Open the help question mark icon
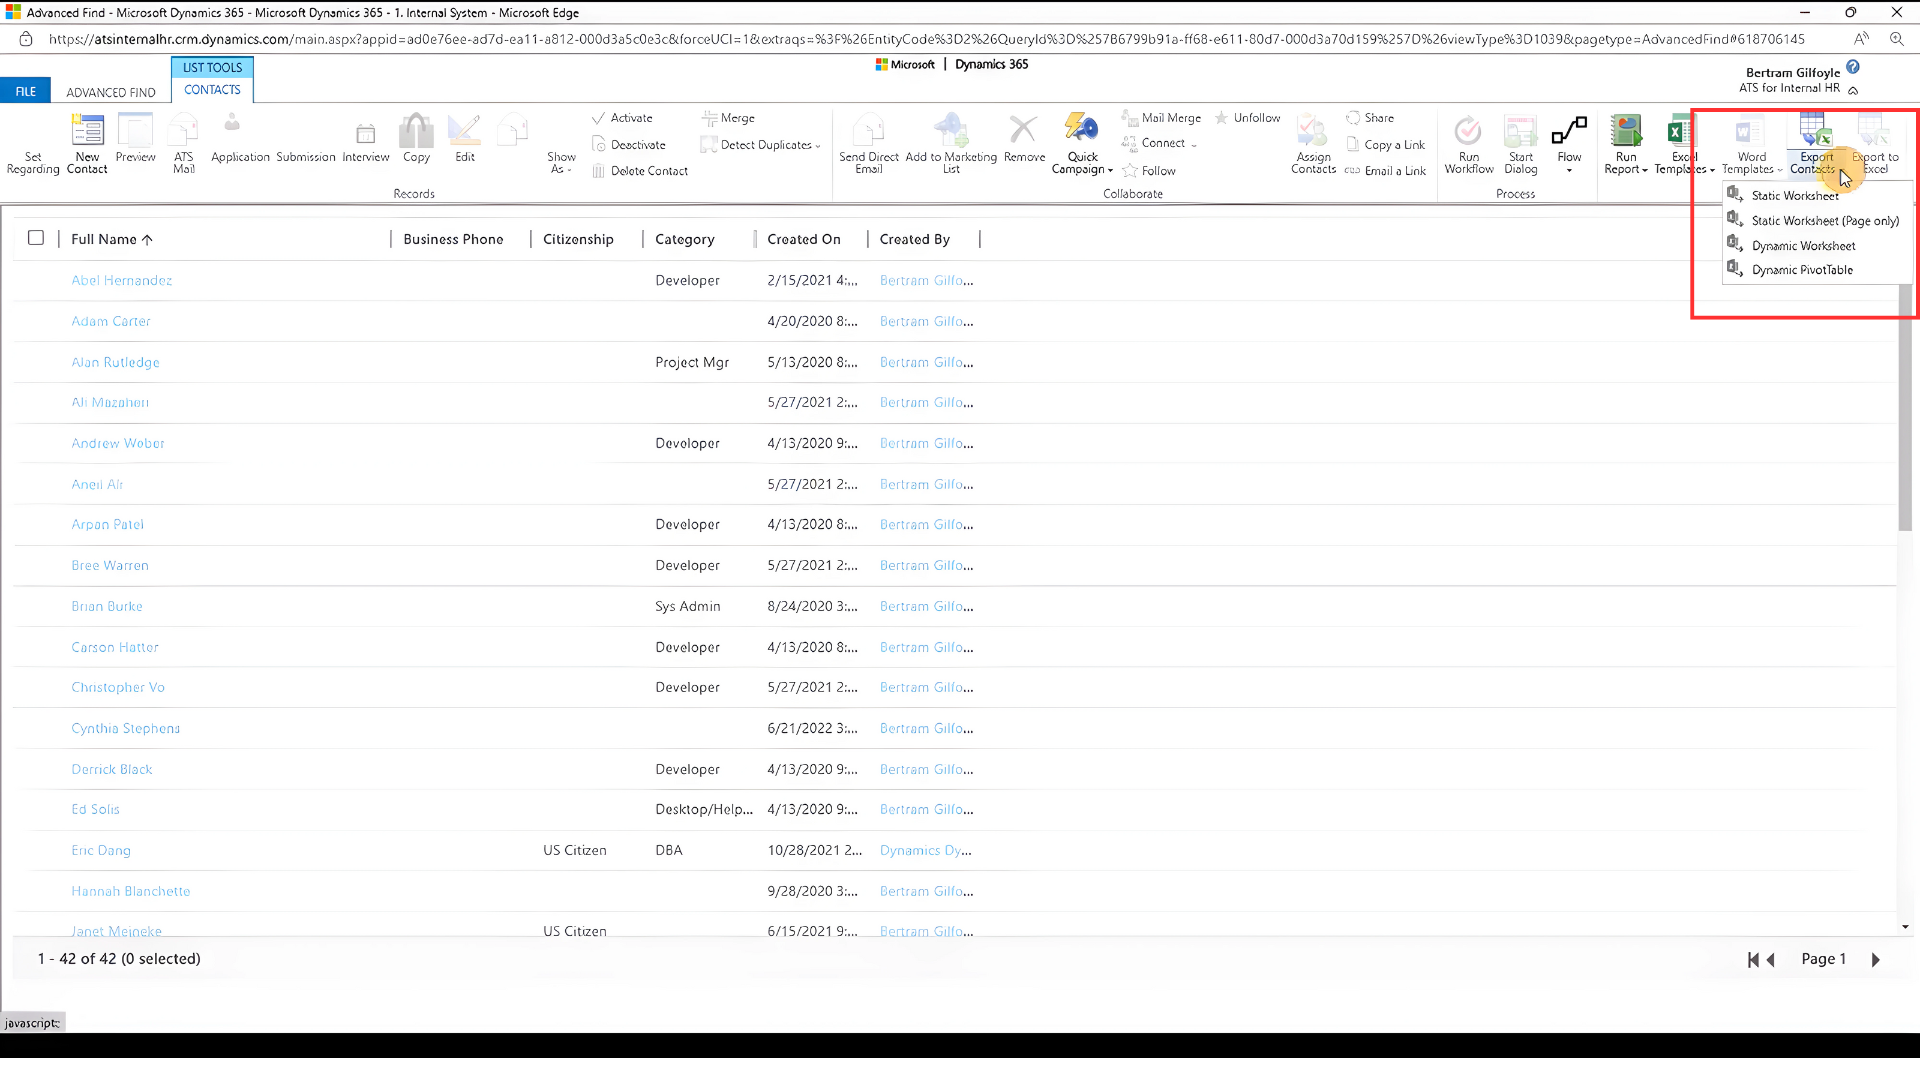Image resolution: width=1920 pixels, height=1080 pixels. coord(1853,67)
